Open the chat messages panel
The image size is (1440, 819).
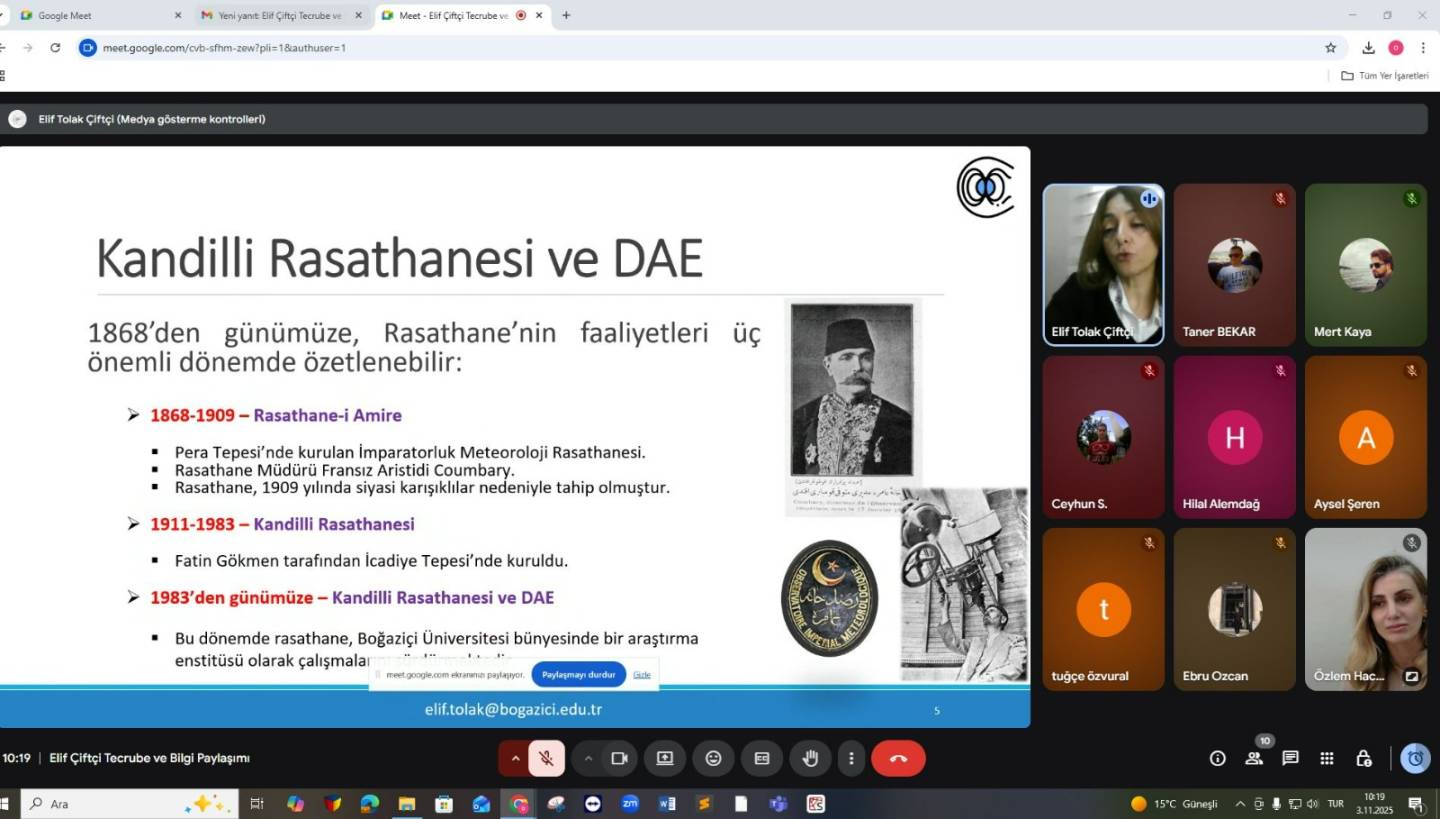coord(1290,758)
